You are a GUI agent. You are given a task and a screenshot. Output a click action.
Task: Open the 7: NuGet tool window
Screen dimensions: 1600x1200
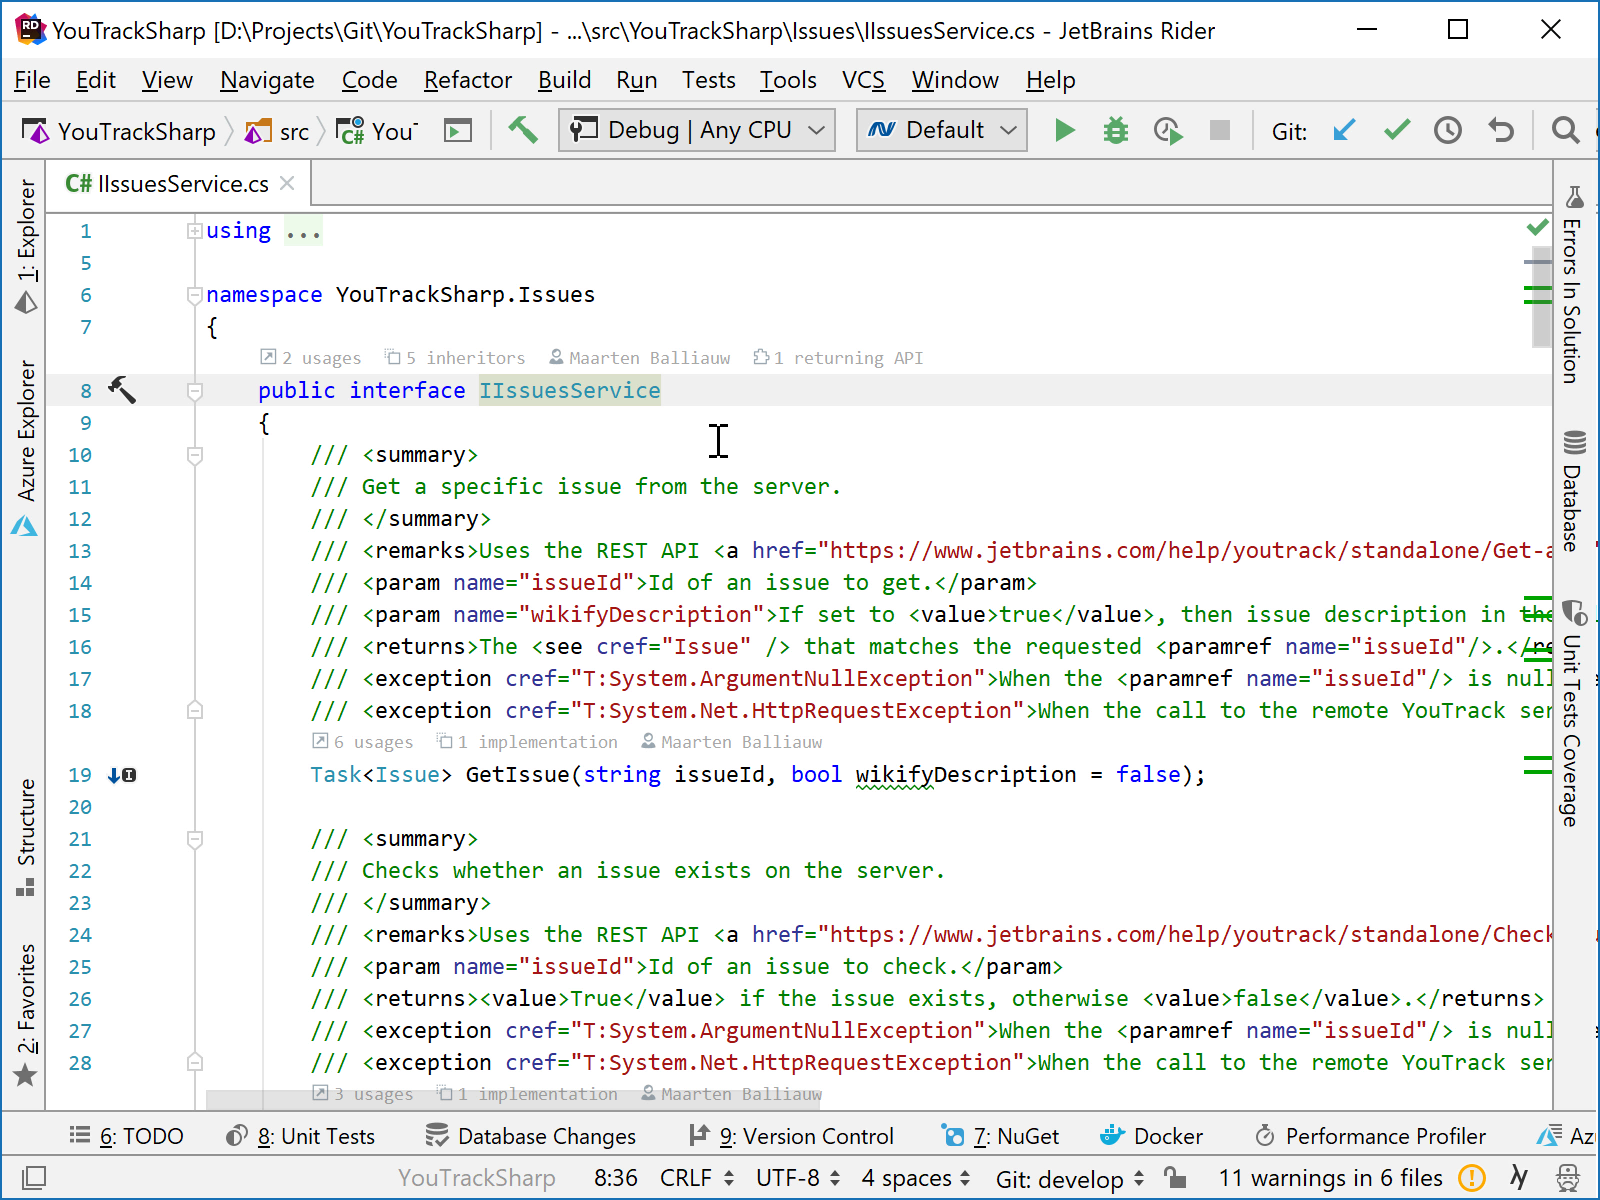point(1000,1136)
